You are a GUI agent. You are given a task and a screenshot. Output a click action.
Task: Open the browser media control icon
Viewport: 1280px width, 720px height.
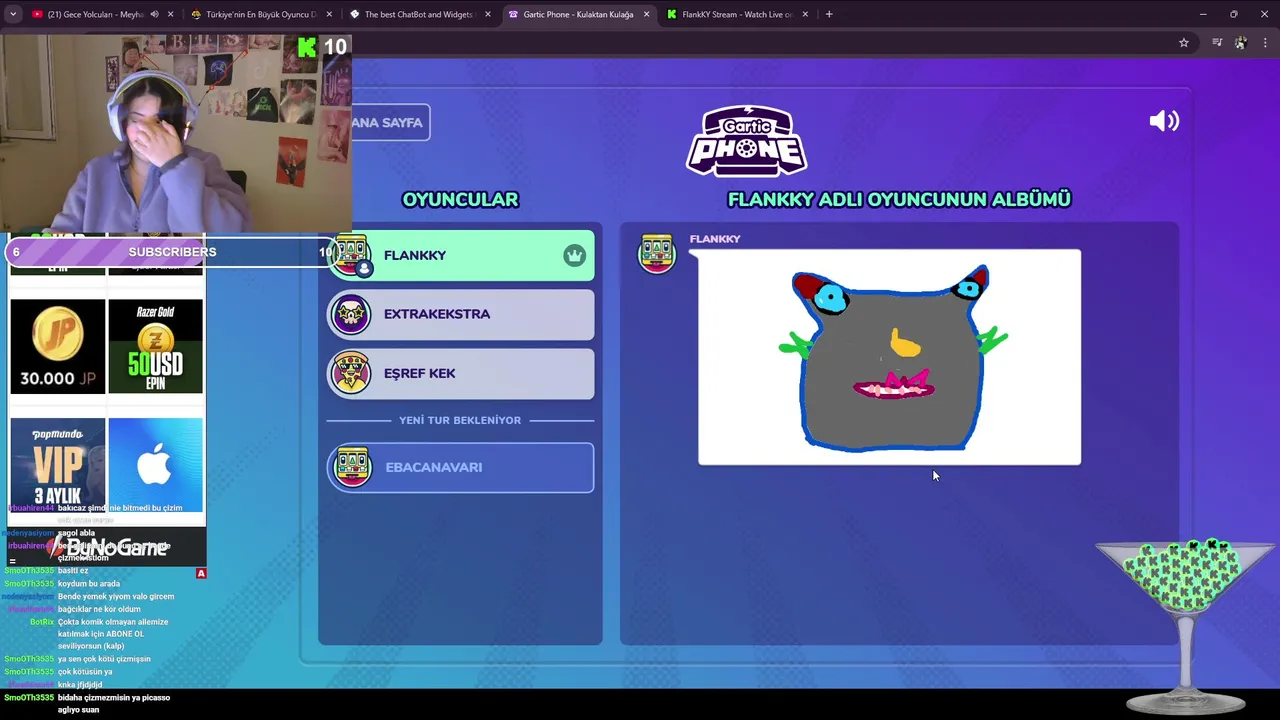[1217, 43]
